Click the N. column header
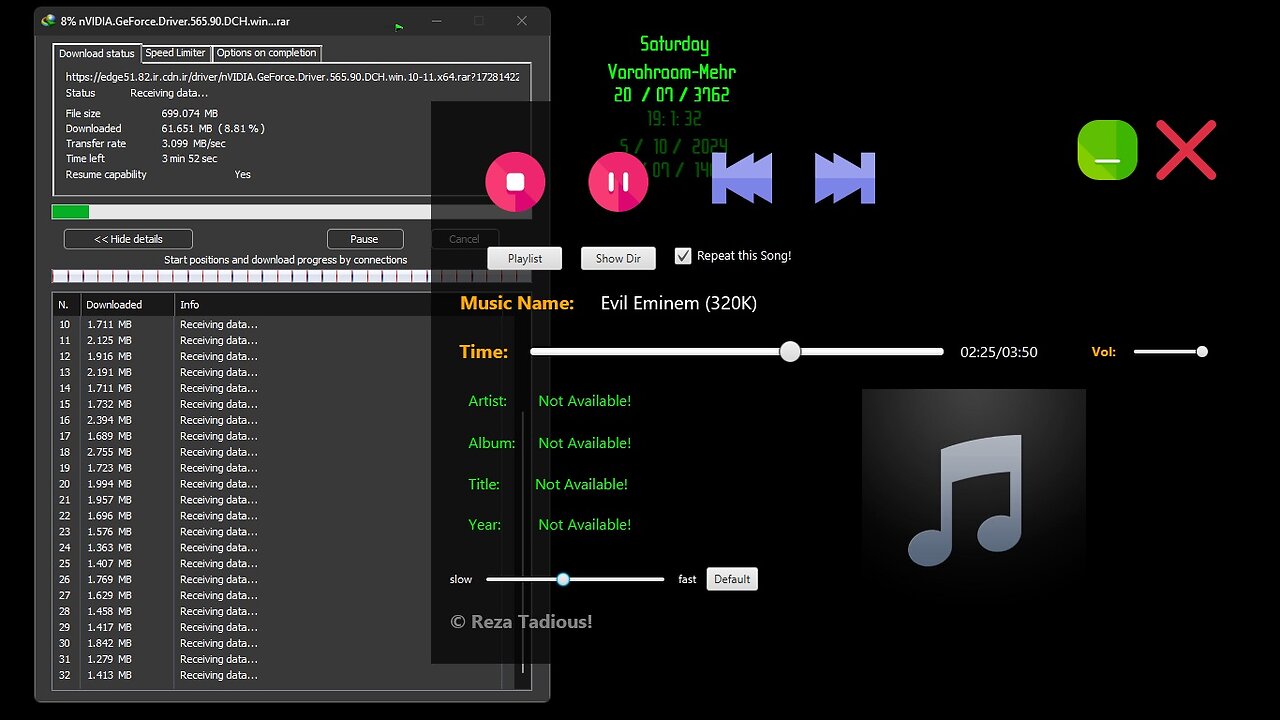 [66, 304]
